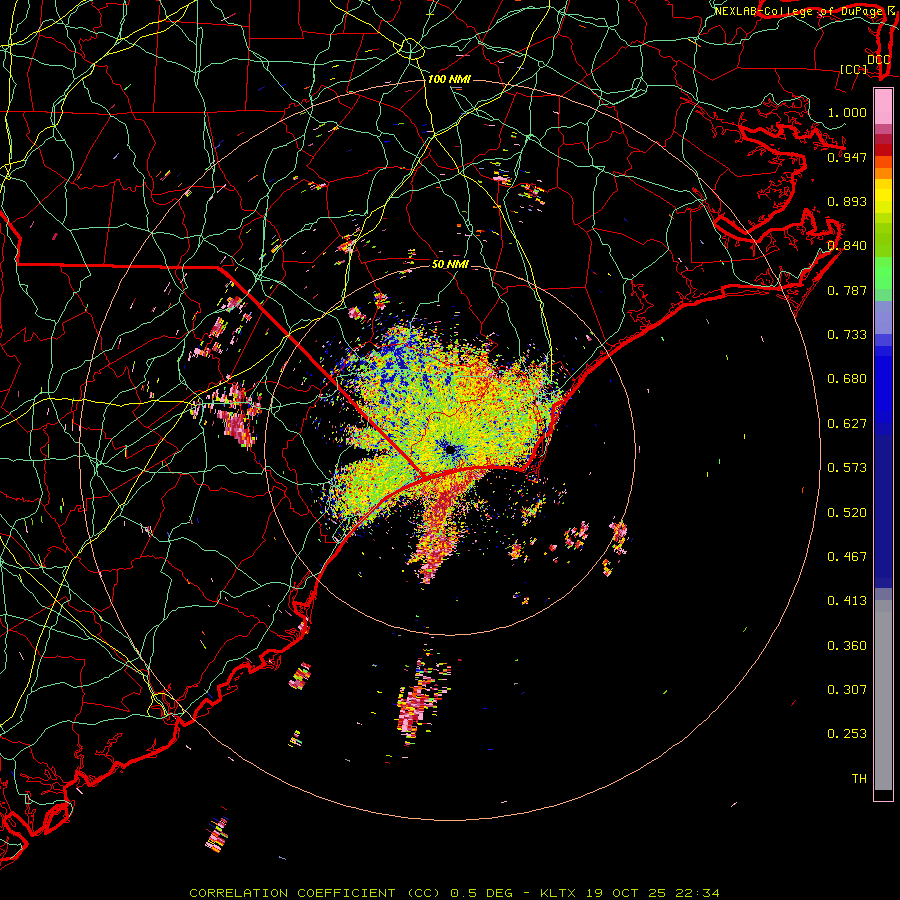Click the 0.893 scale value
This screenshot has height=900, width=900.
(847, 201)
